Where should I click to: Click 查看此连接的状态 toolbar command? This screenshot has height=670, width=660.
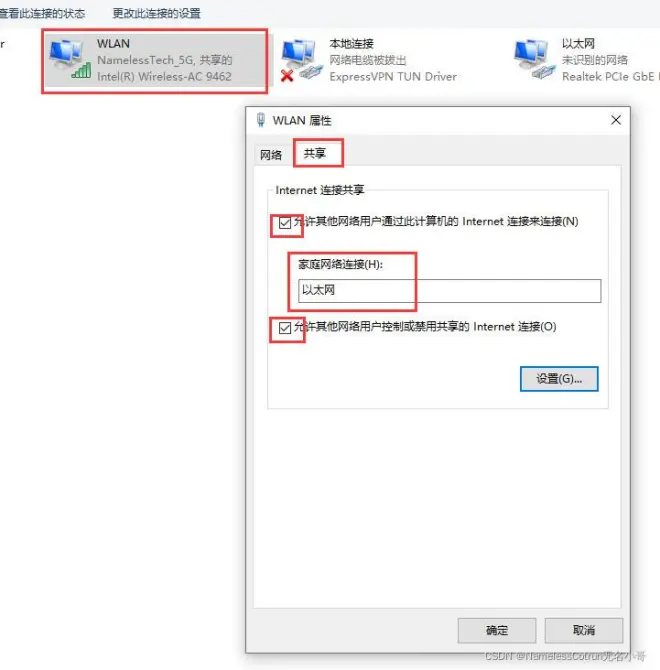pos(42,13)
